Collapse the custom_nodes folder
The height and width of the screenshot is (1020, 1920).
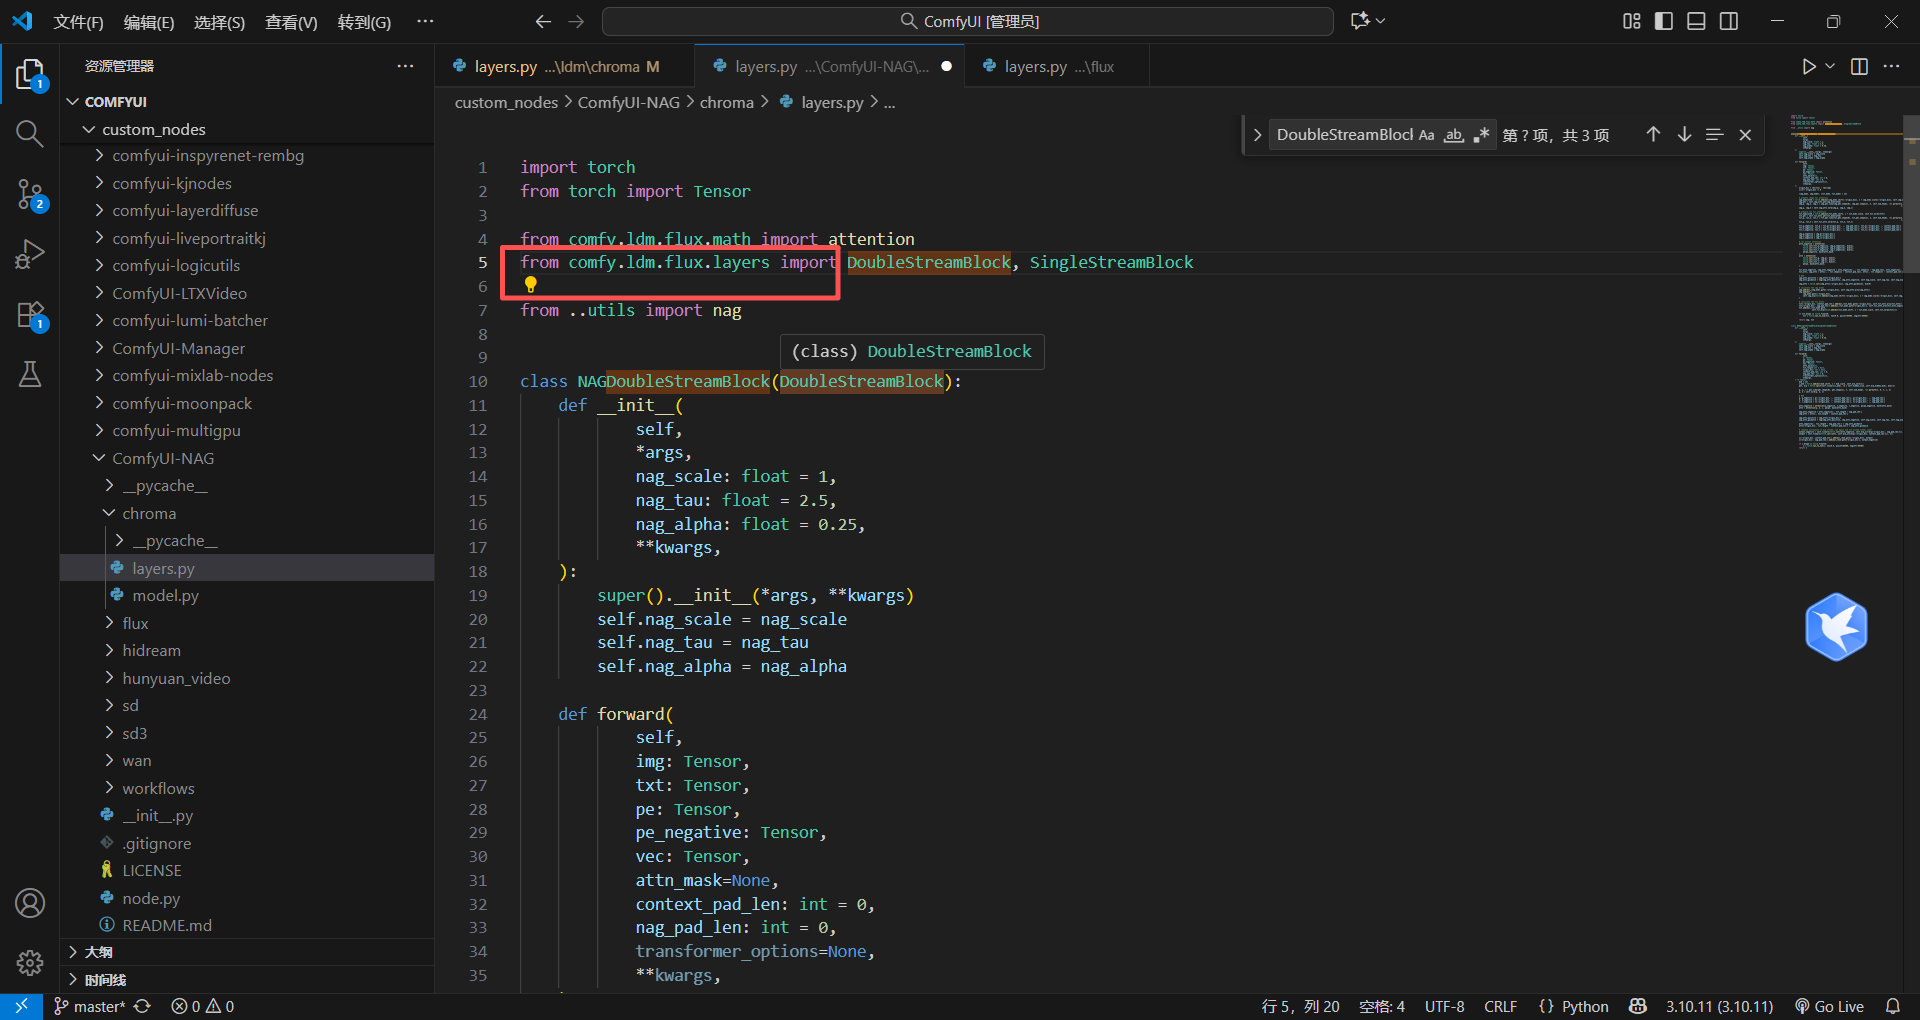point(89,129)
